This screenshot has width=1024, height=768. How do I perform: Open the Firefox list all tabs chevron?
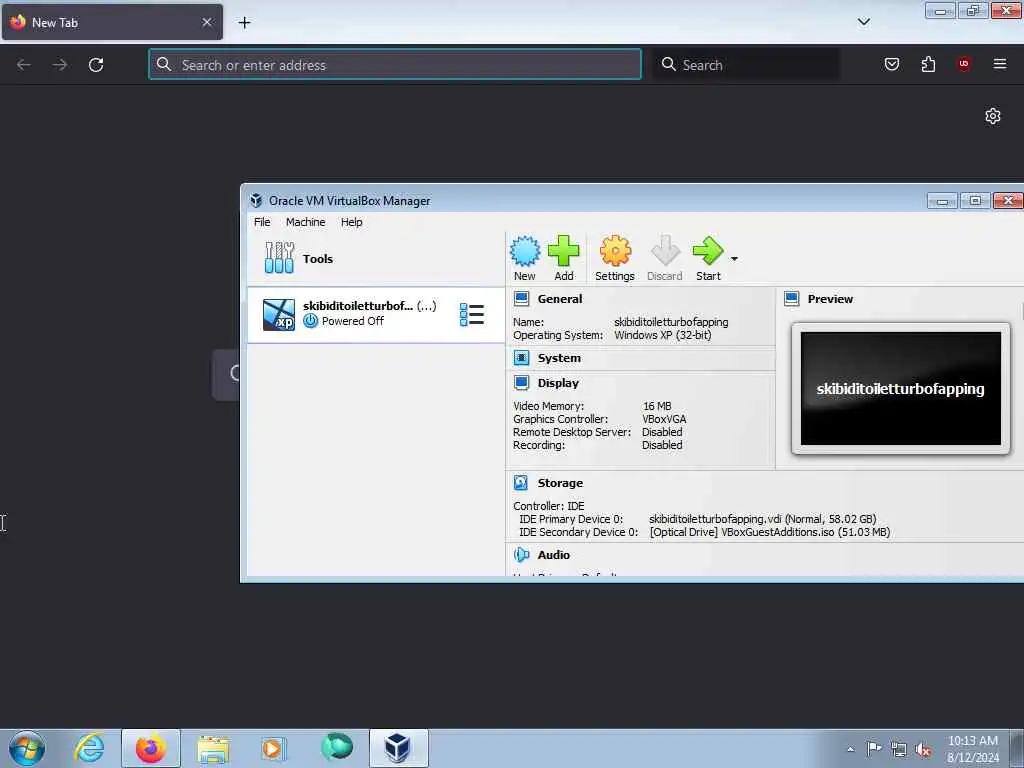point(863,22)
